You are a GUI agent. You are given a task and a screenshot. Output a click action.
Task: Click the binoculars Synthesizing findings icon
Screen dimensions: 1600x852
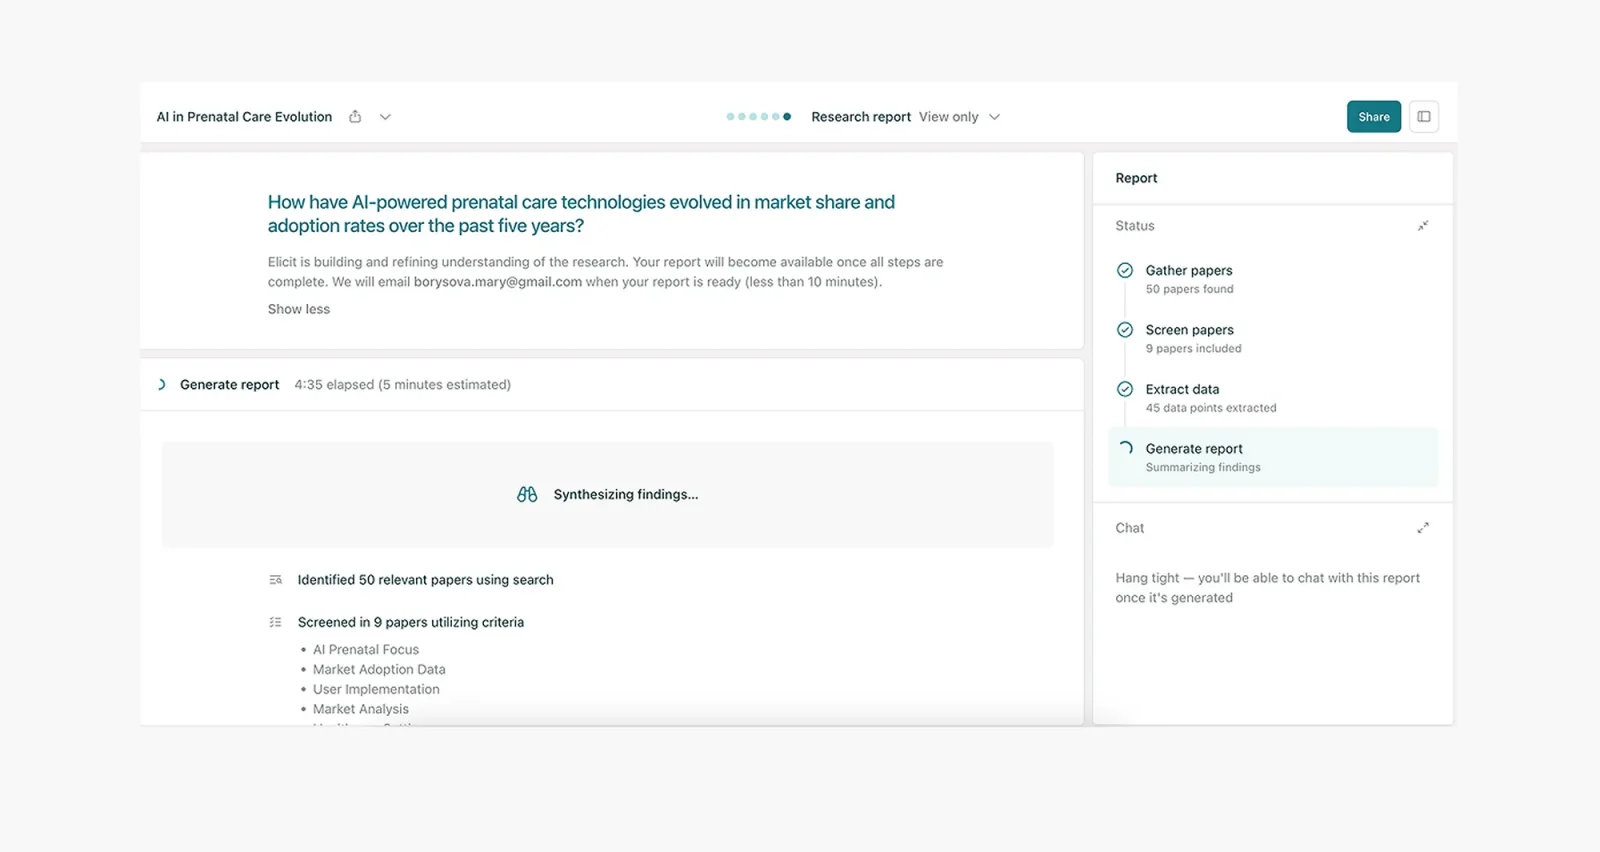click(x=527, y=495)
